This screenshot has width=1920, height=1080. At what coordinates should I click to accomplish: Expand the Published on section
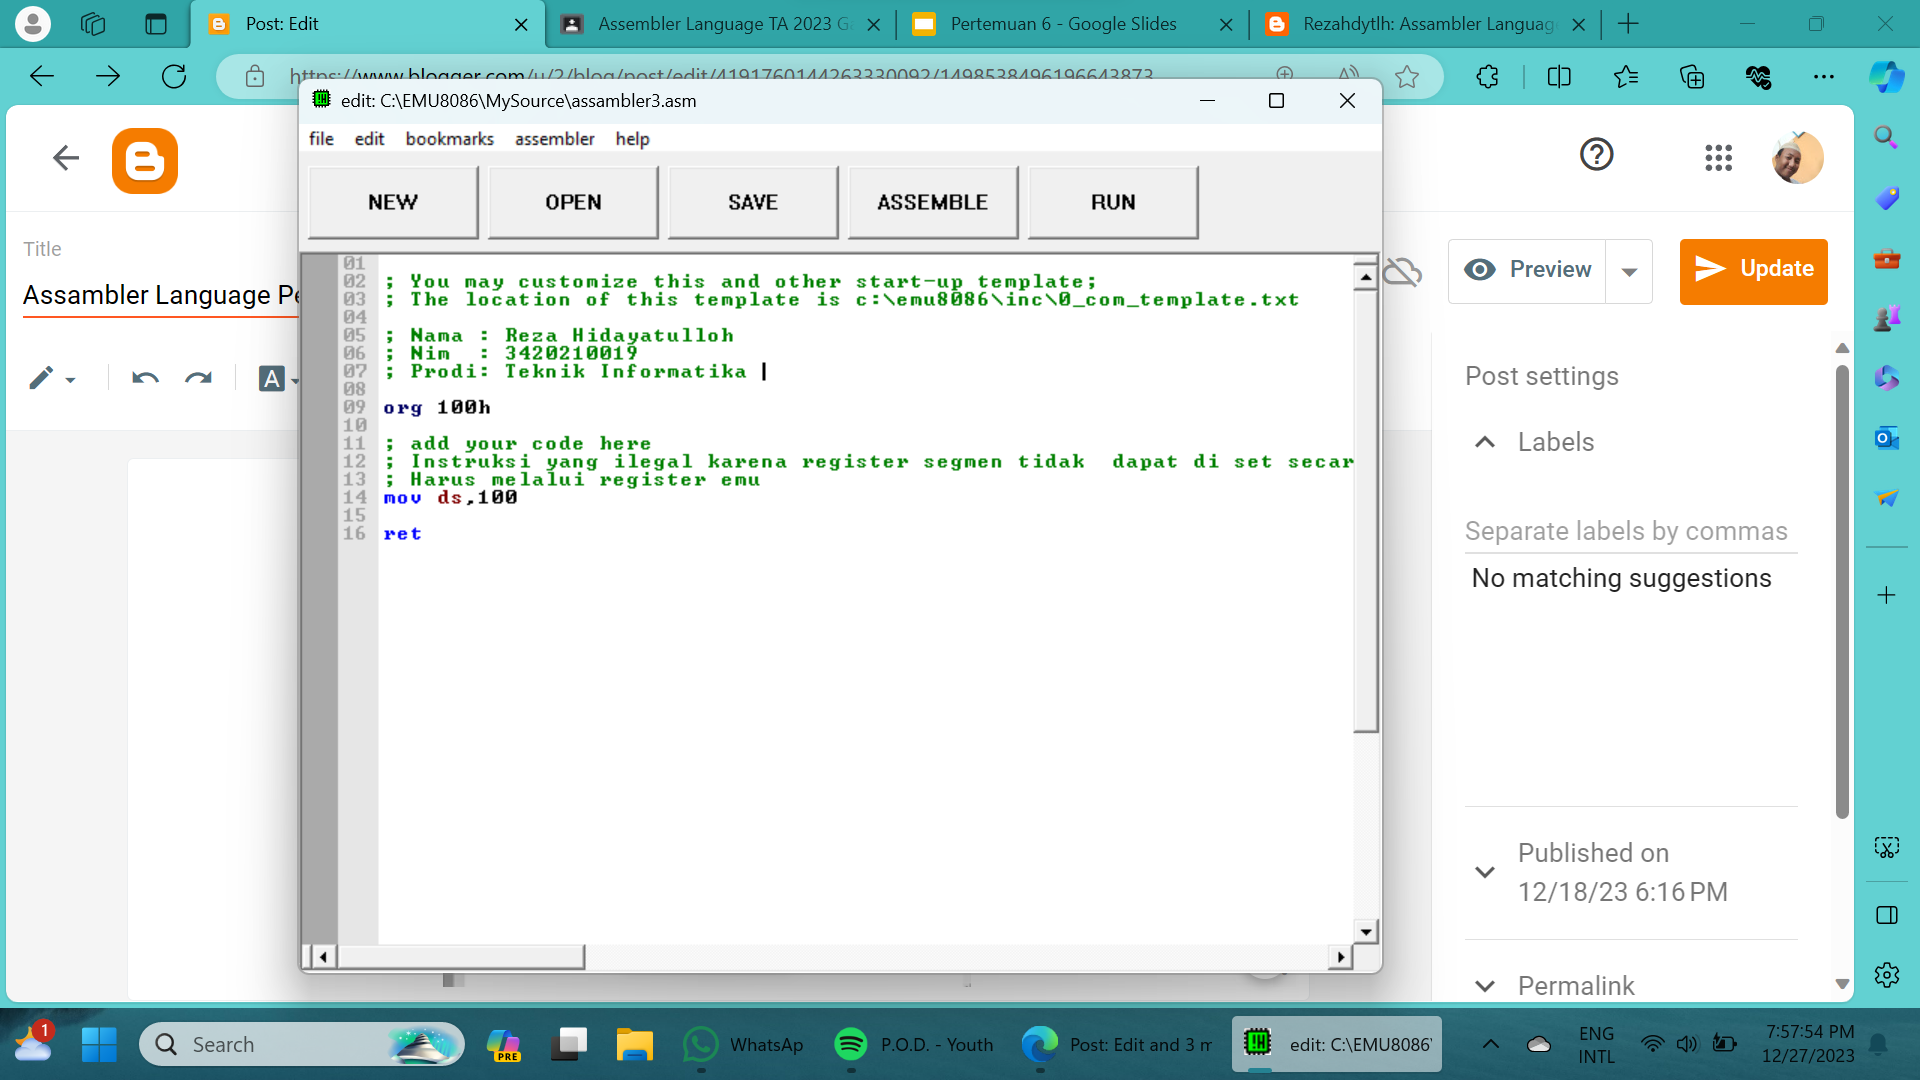1486,872
